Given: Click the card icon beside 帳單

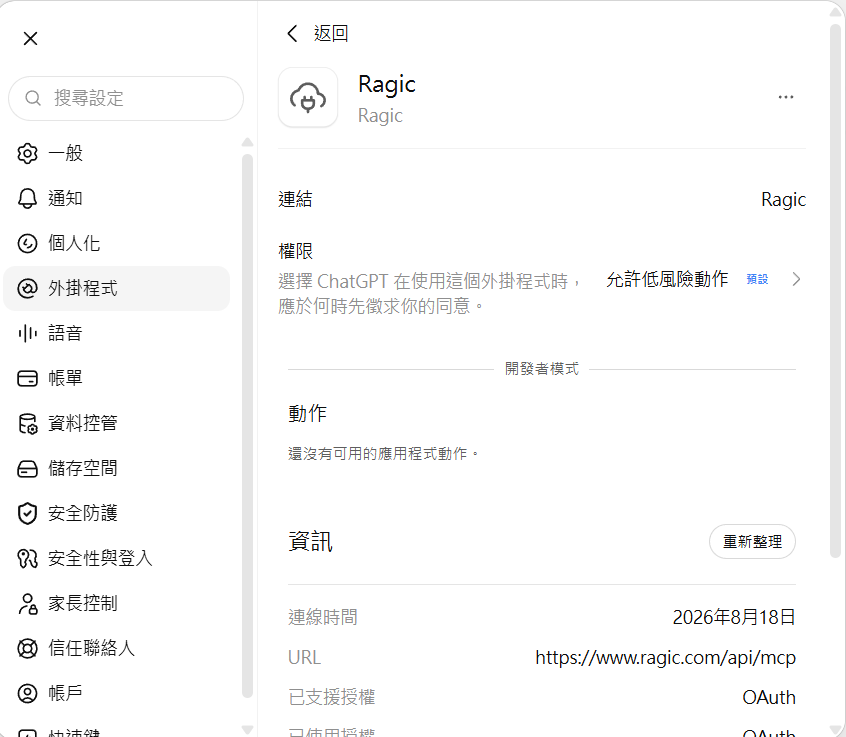Looking at the screenshot, I should click(x=27, y=378).
